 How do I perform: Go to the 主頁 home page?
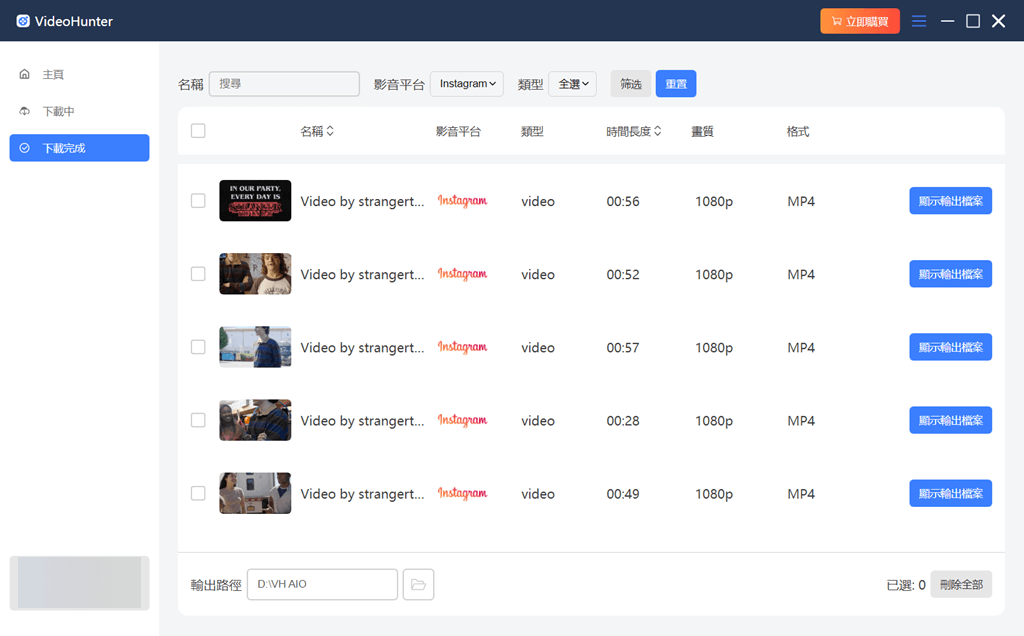tap(53, 74)
